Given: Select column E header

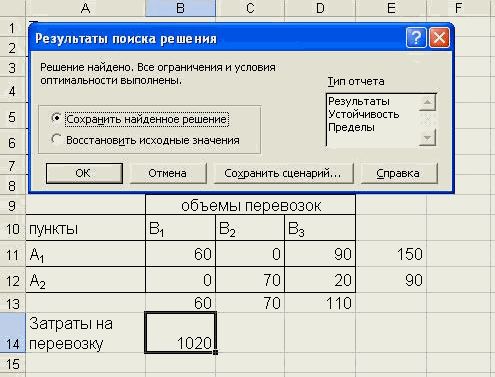Looking at the screenshot, I should coord(391,8).
